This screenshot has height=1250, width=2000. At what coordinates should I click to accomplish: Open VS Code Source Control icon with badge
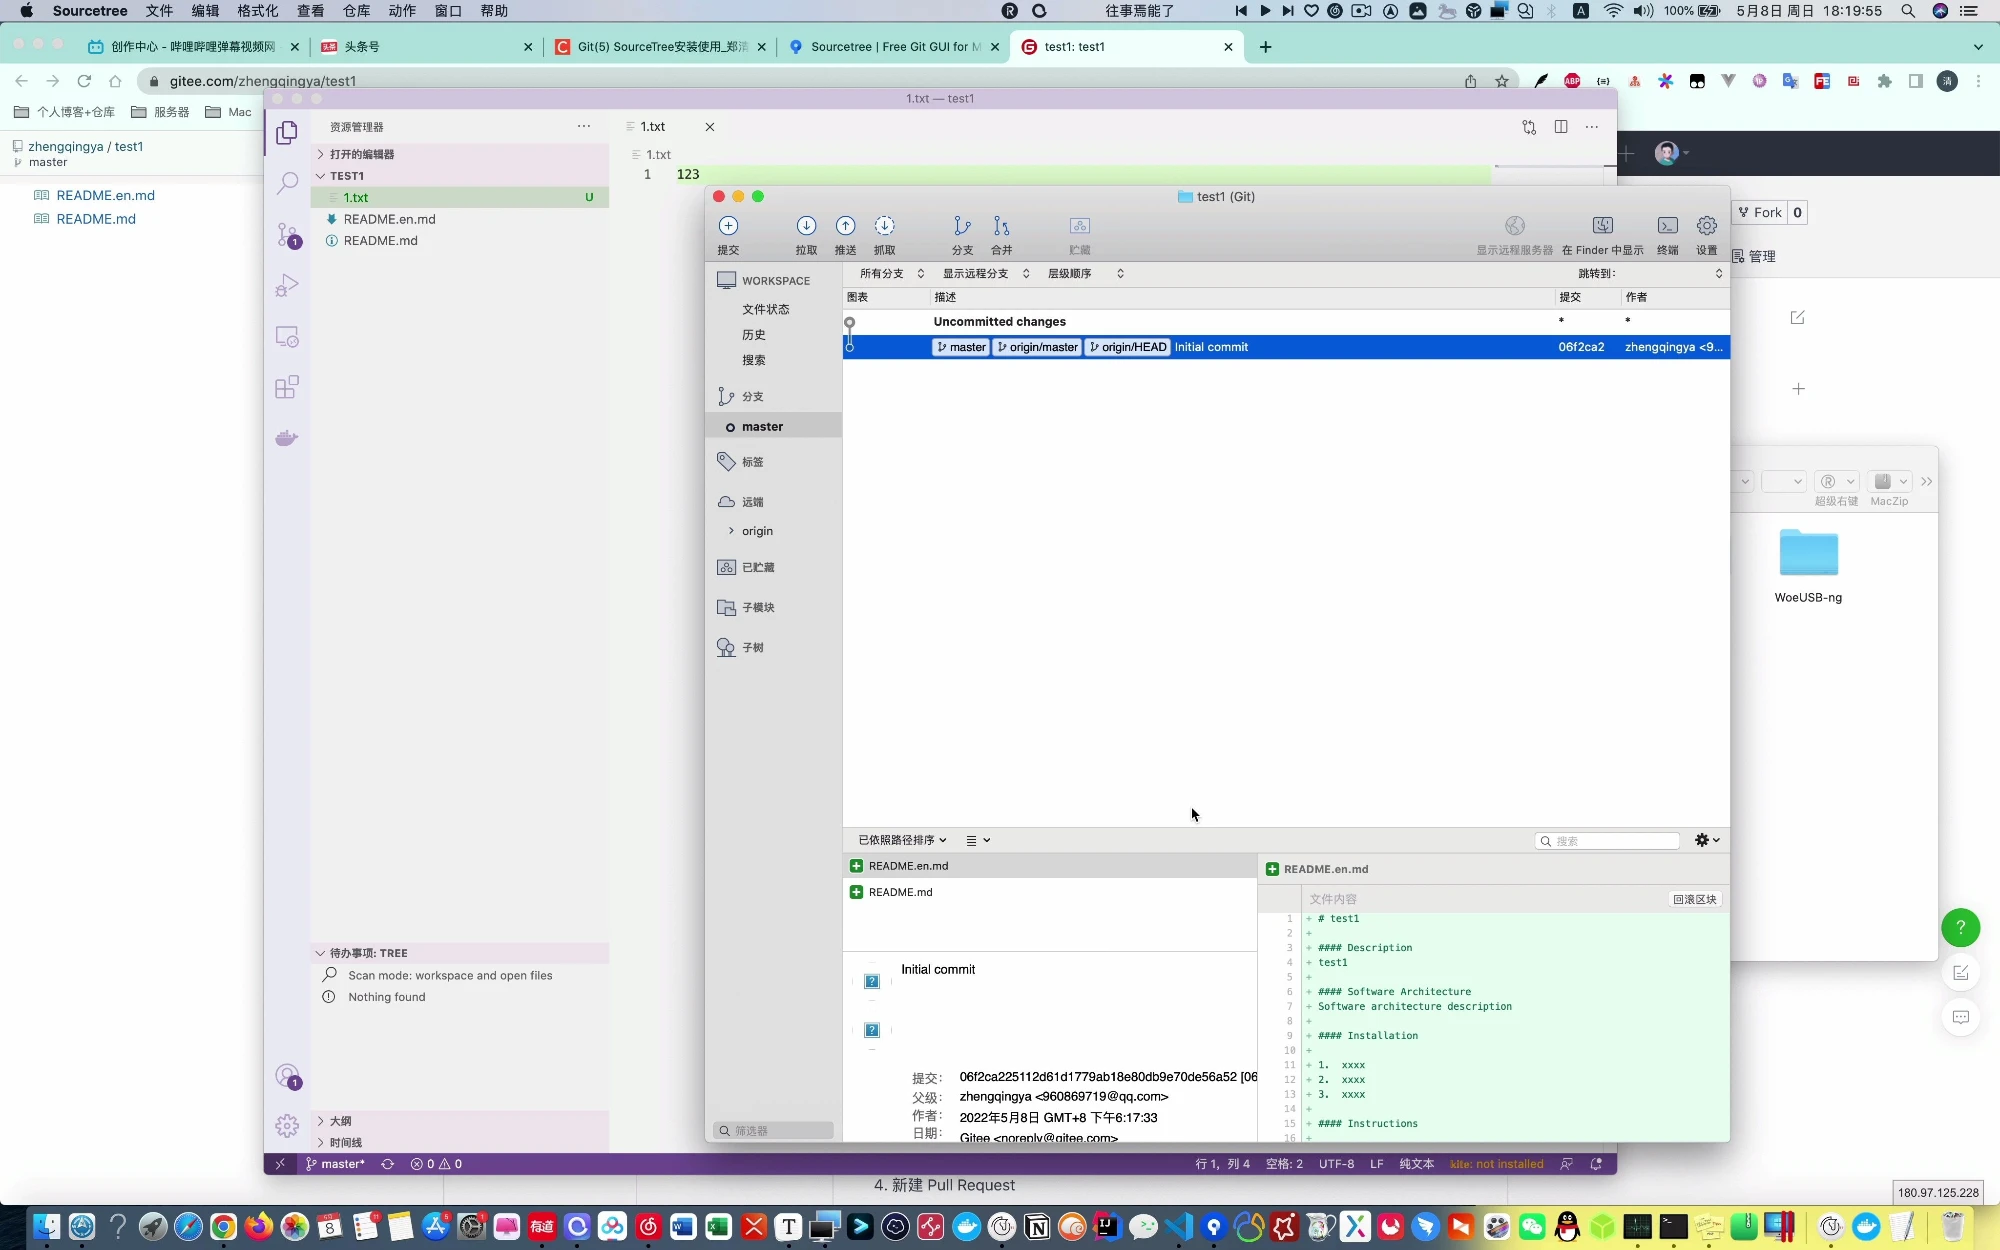(287, 235)
